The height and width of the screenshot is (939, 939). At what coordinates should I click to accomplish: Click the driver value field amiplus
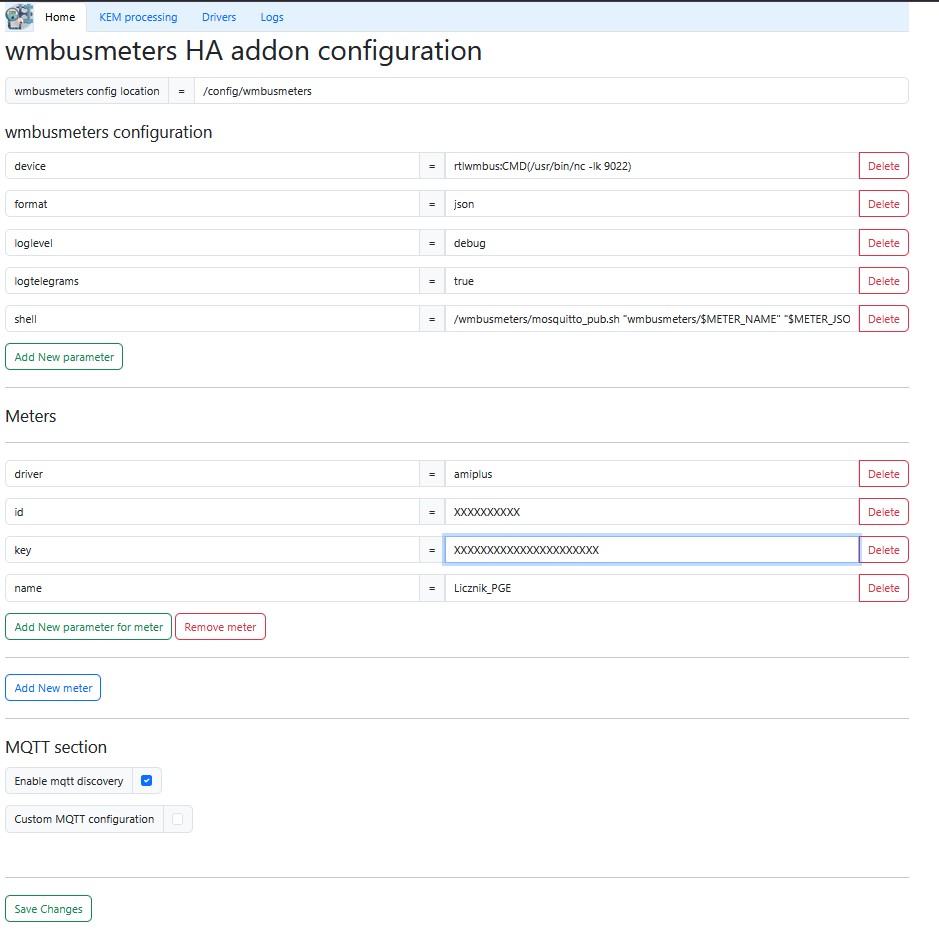point(650,474)
